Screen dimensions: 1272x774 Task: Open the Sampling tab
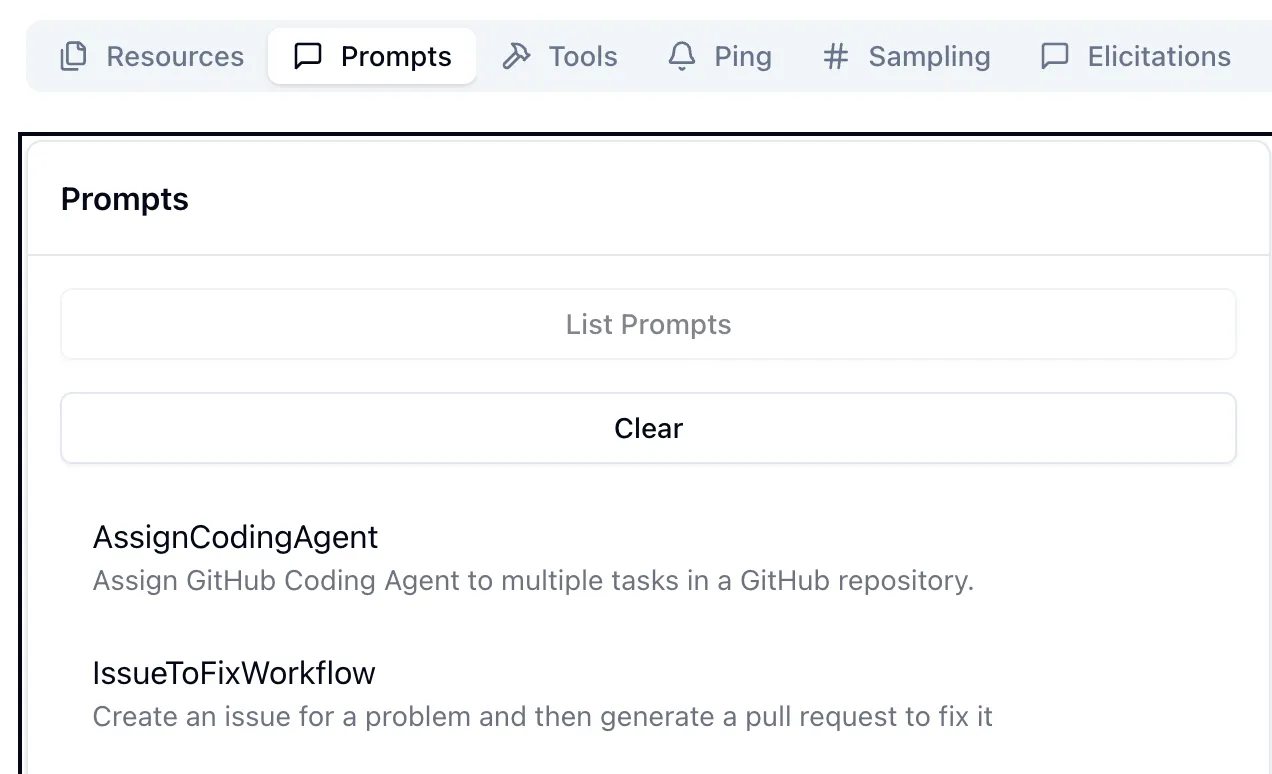click(x=929, y=57)
